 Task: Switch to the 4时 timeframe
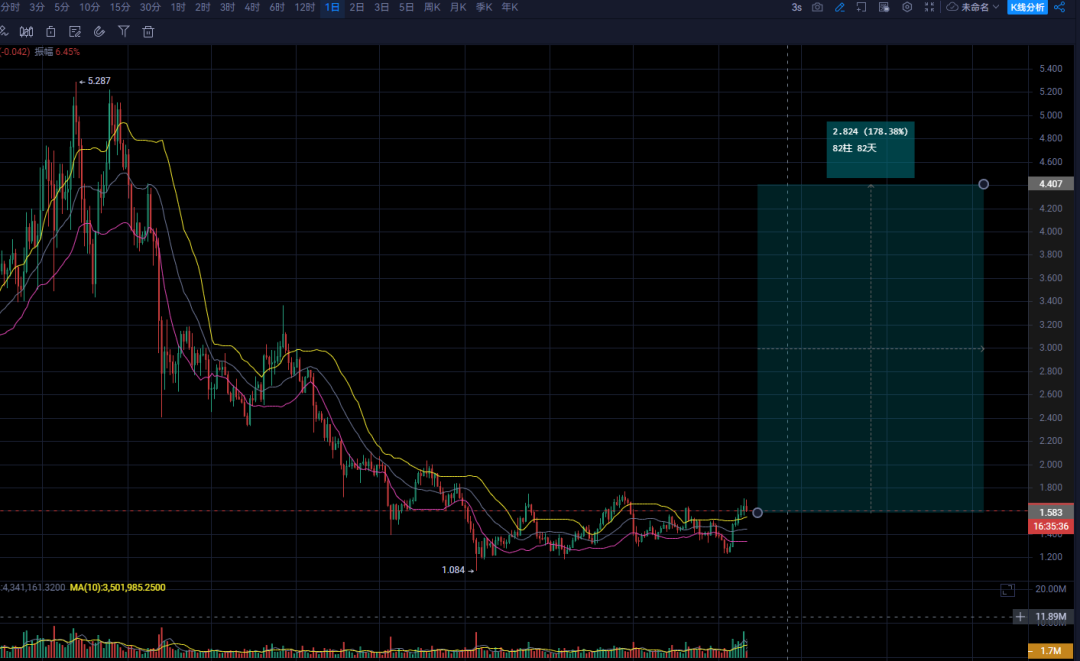[252, 8]
